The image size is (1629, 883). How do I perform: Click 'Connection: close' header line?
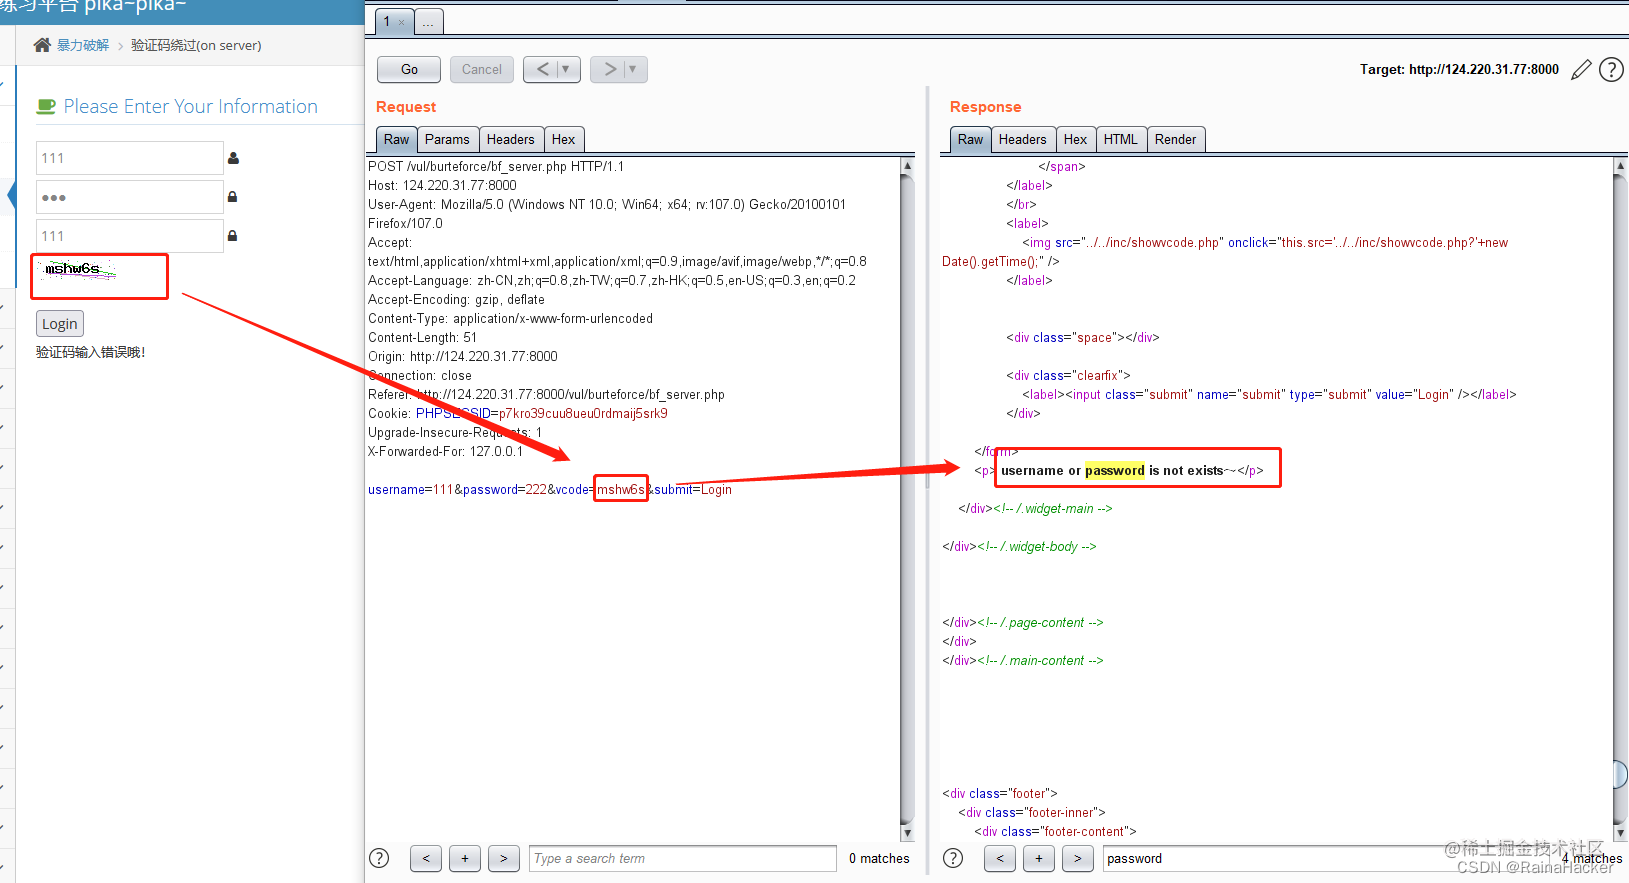[420, 375]
